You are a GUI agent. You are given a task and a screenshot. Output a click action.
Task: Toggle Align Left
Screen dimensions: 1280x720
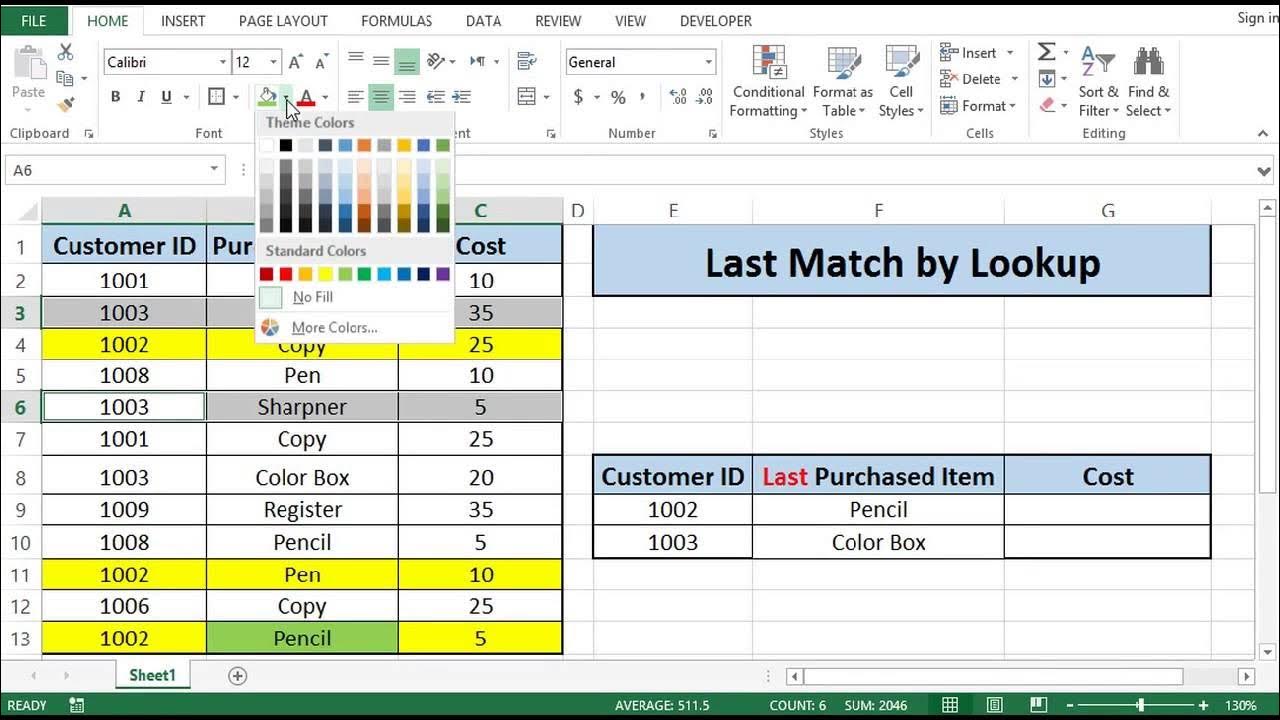coord(355,97)
